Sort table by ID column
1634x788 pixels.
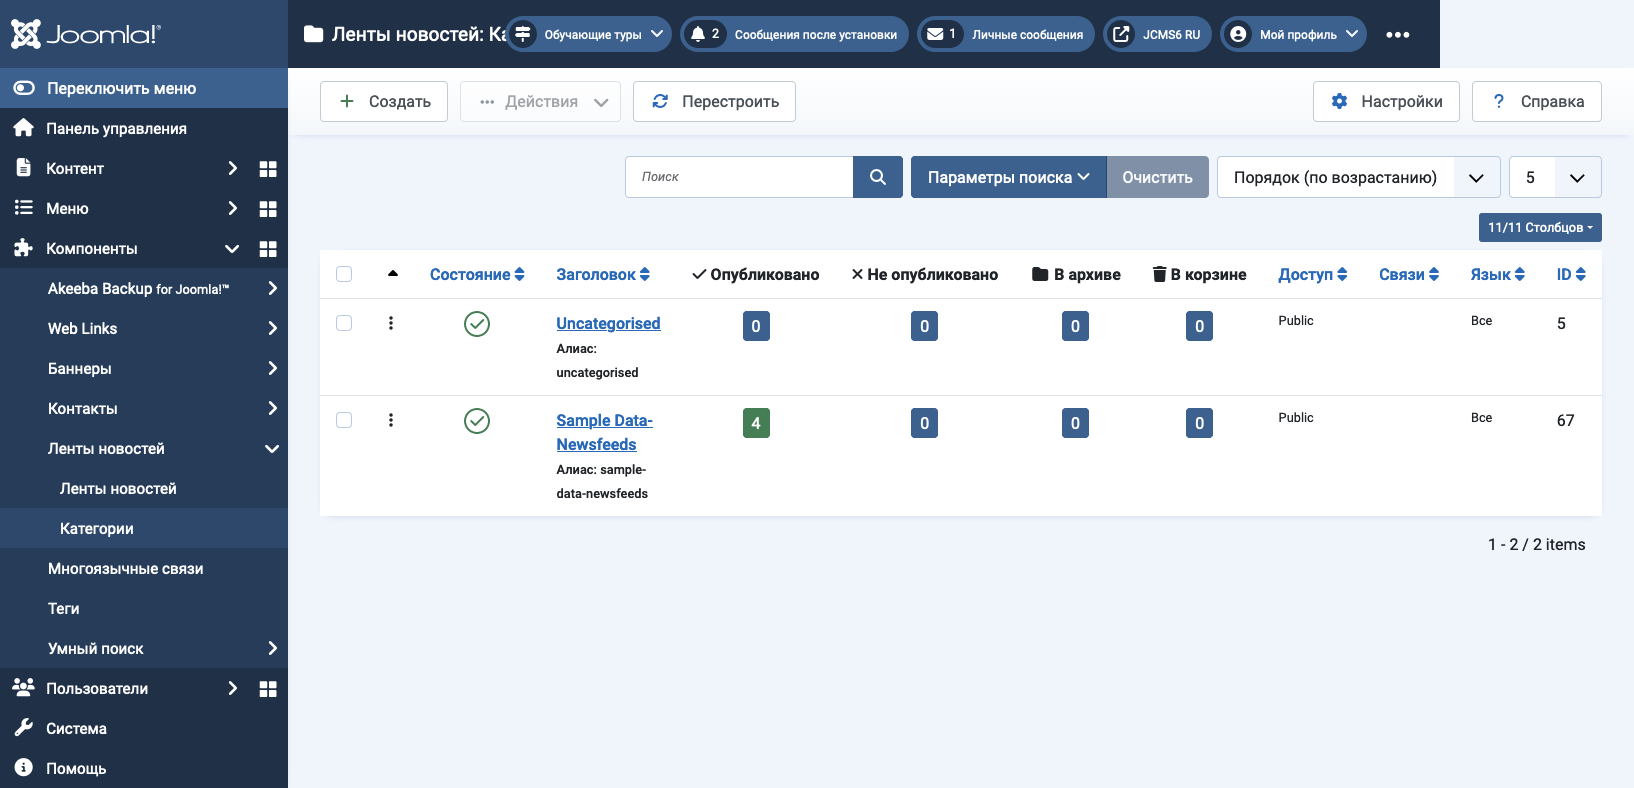[x=1571, y=274]
